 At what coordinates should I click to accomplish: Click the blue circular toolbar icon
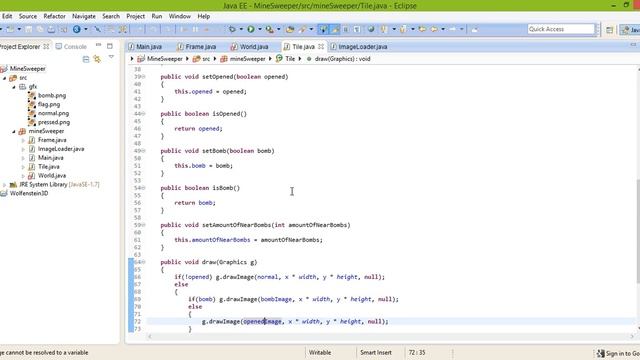(76, 29)
